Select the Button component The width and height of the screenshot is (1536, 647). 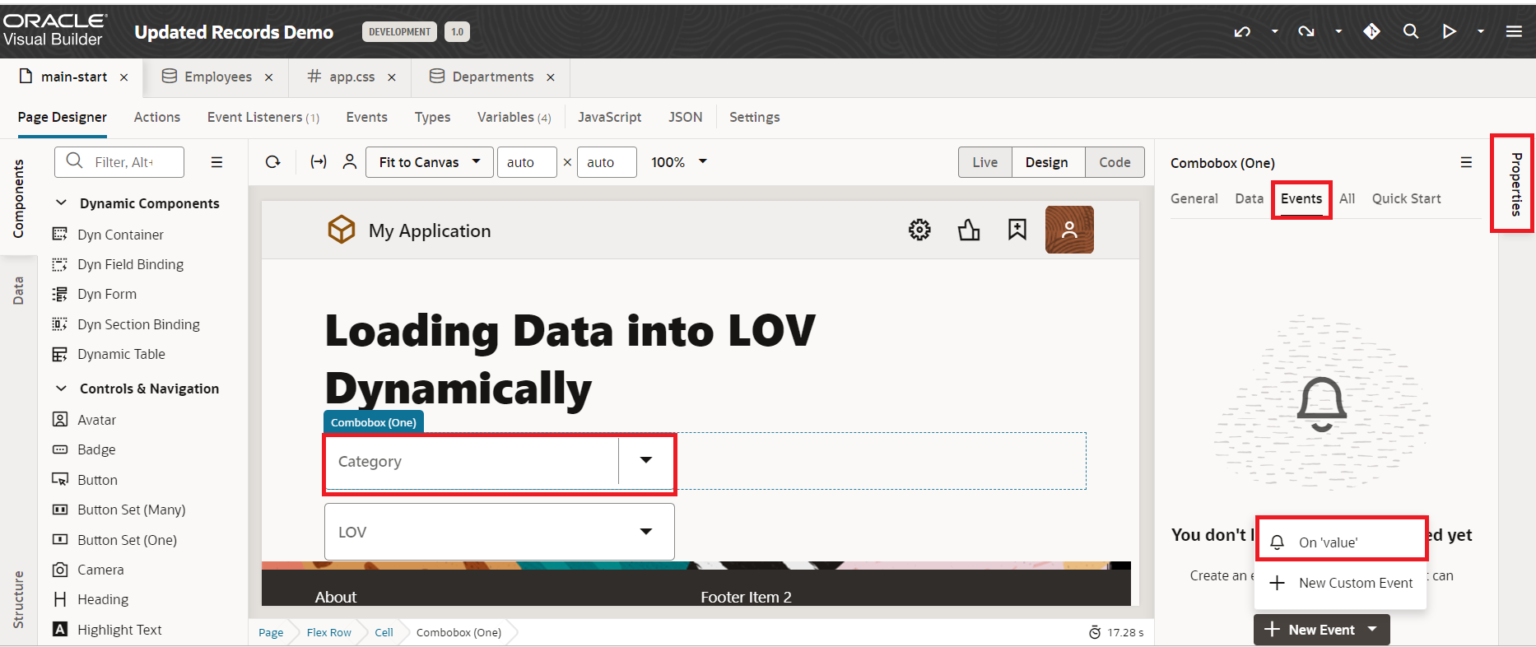pyautogui.click(x=97, y=480)
